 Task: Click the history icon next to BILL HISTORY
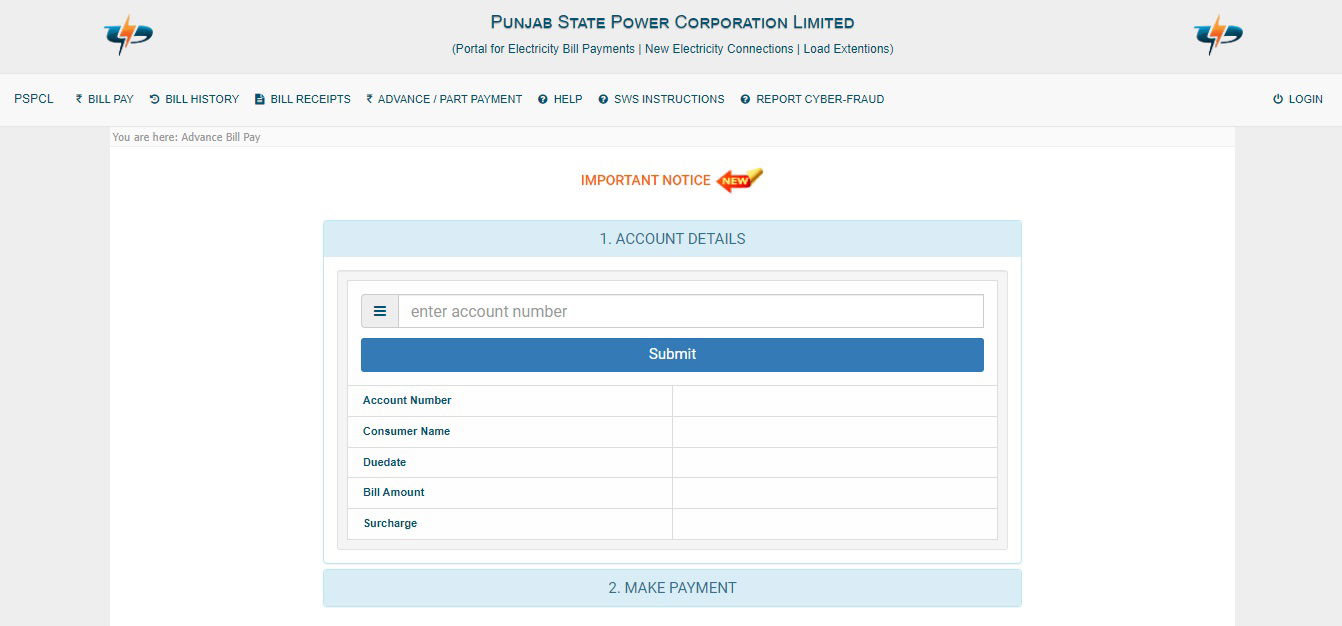[x=155, y=99]
